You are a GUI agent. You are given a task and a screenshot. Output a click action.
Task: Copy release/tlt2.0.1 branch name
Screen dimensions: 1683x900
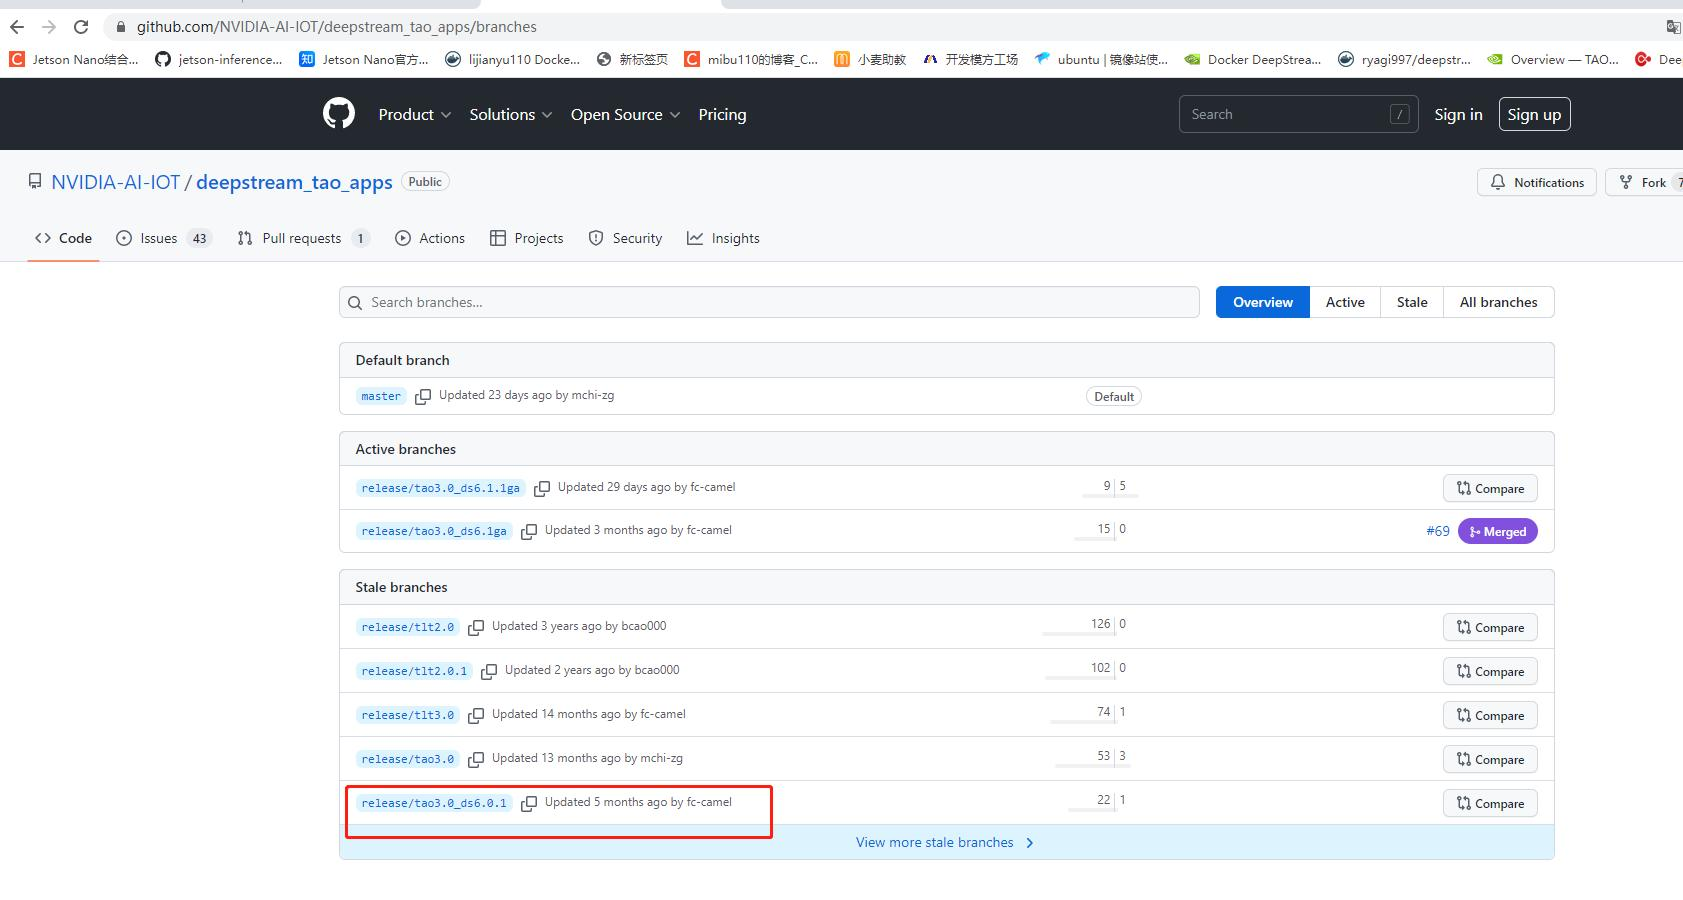click(x=489, y=672)
